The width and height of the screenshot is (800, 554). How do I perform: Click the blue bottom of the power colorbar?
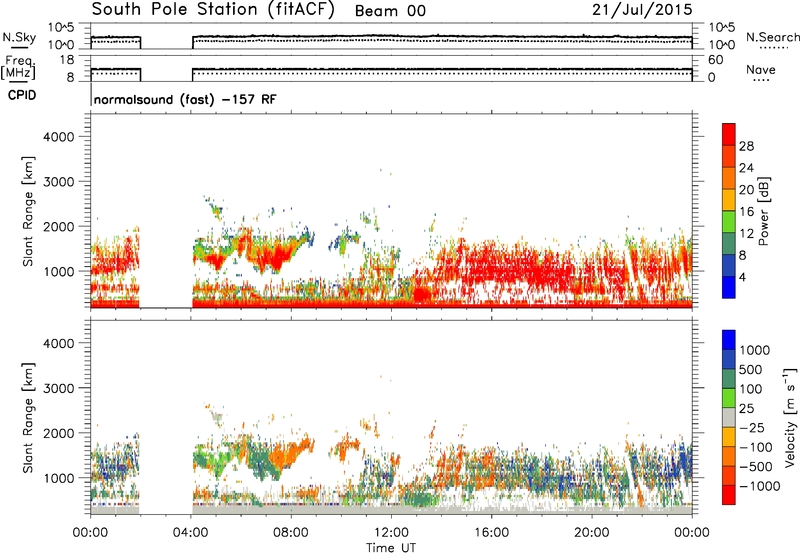pos(729,287)
